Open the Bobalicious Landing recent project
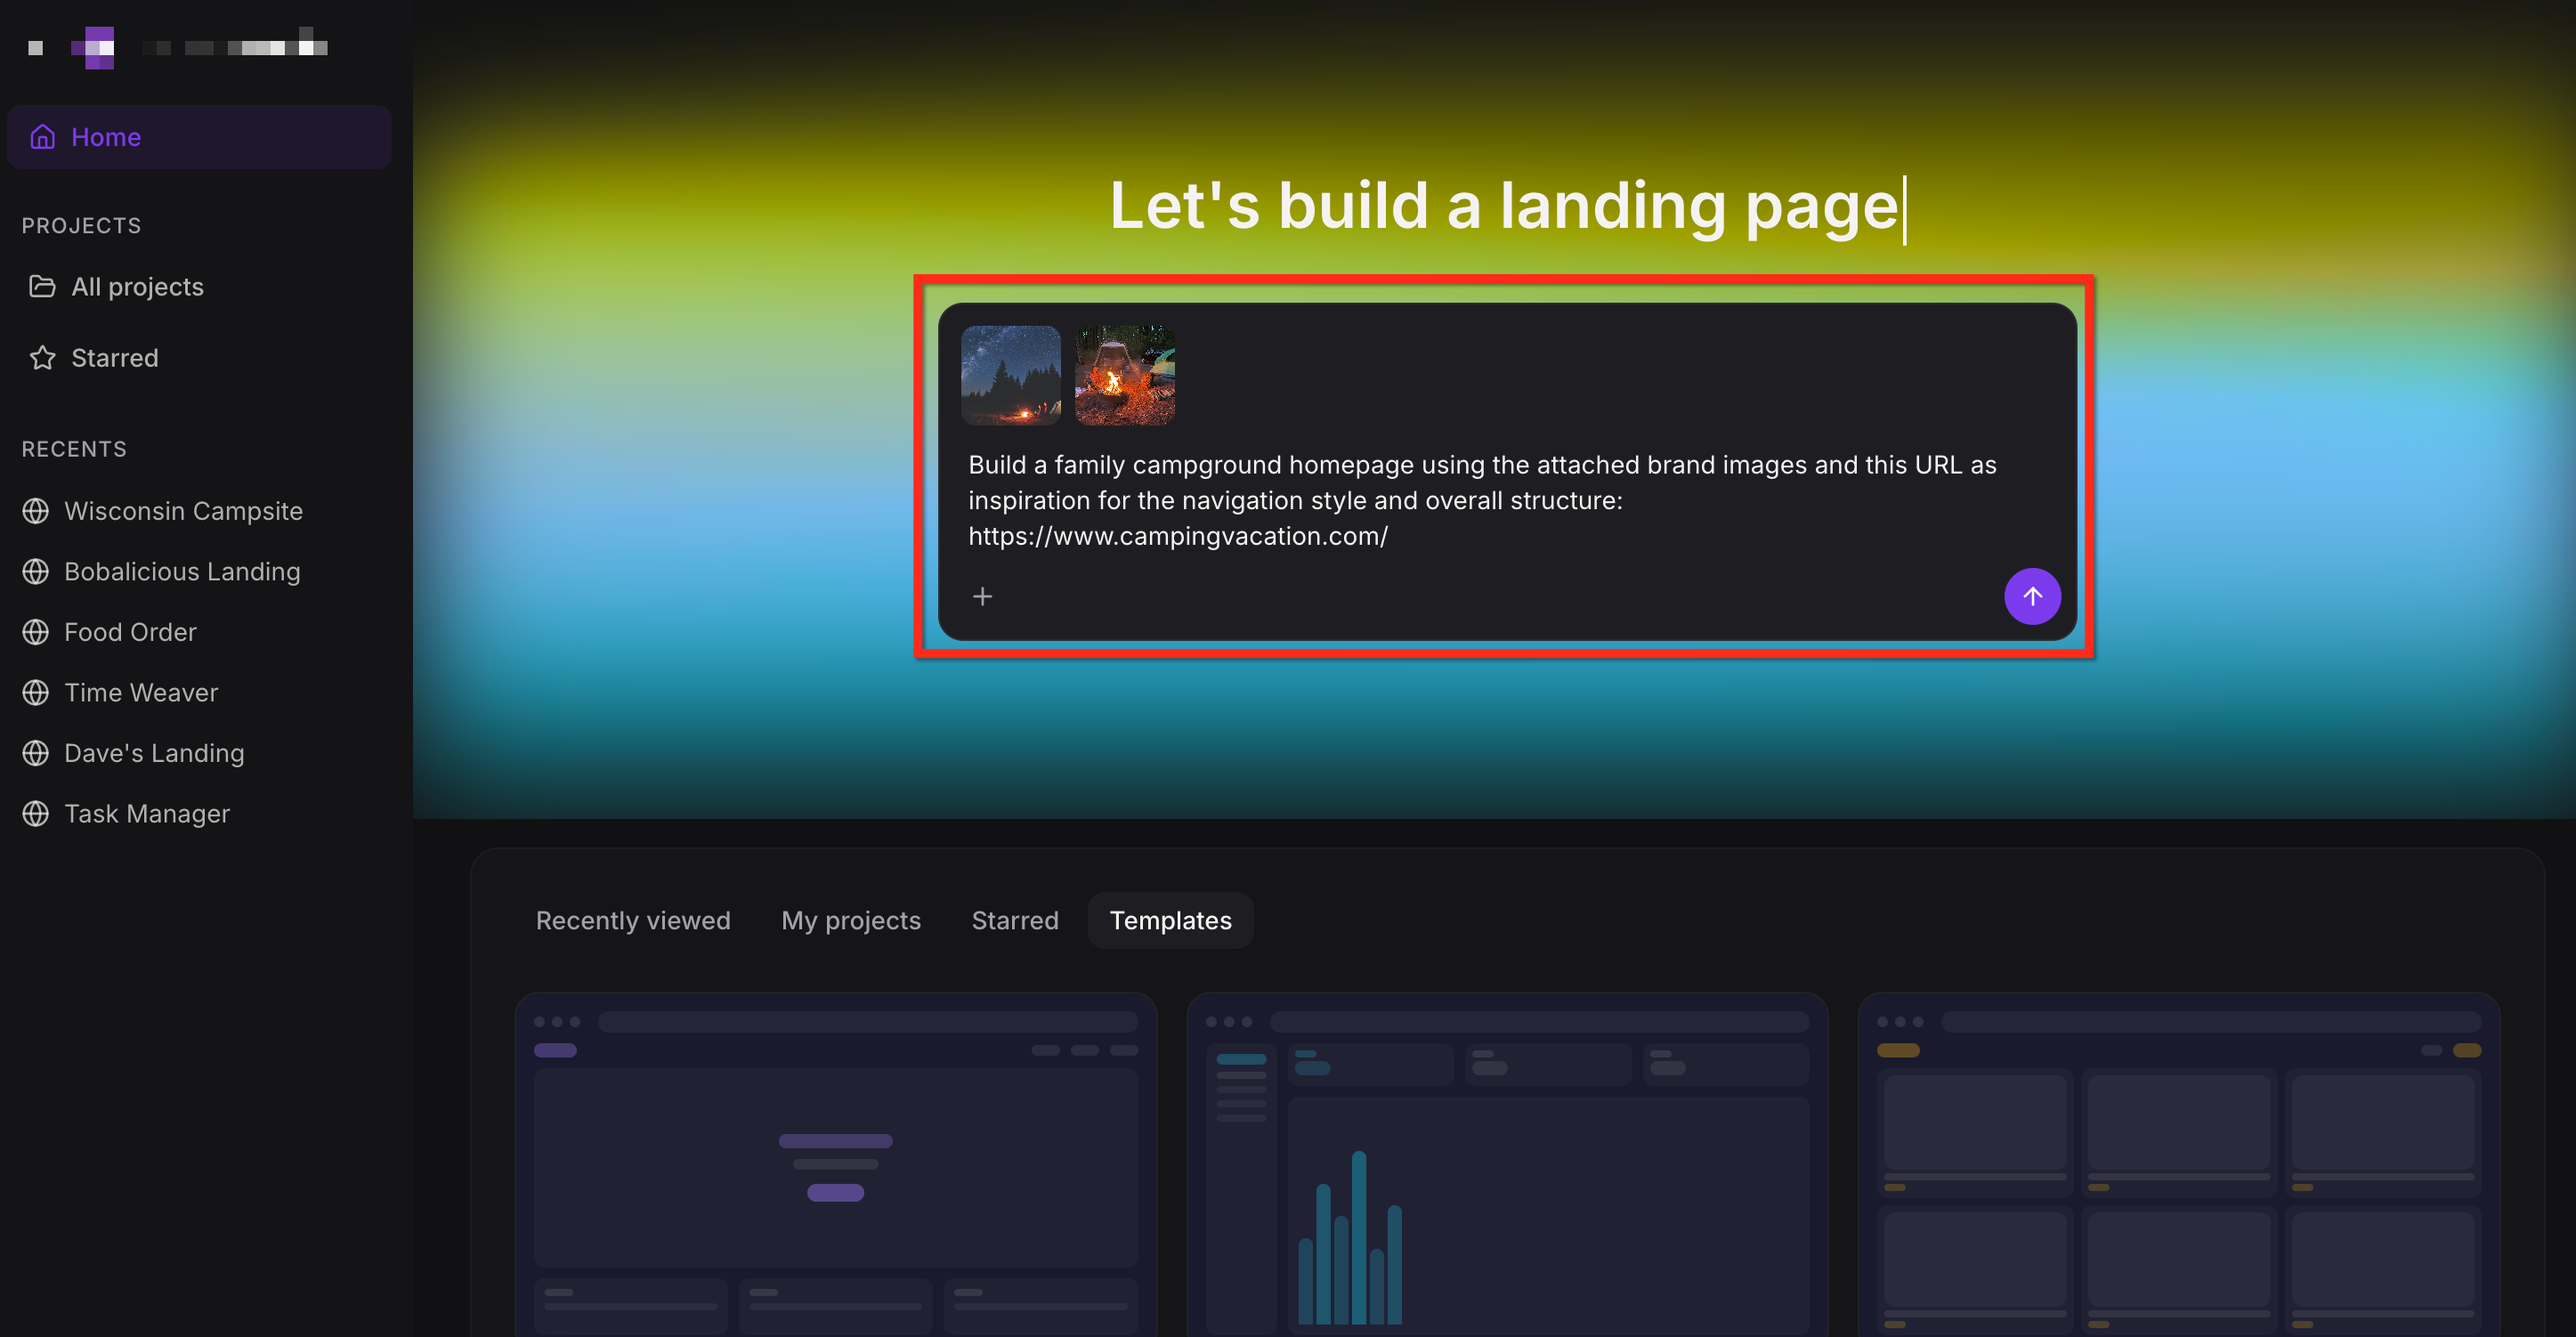This screenshot has width=2576, height=1337. [x=182, y=572]
